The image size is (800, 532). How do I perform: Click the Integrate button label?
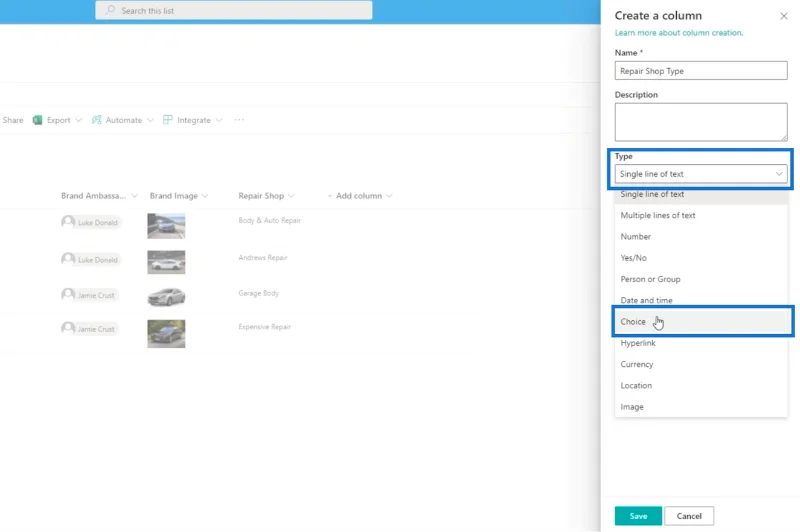click(194, 120)
